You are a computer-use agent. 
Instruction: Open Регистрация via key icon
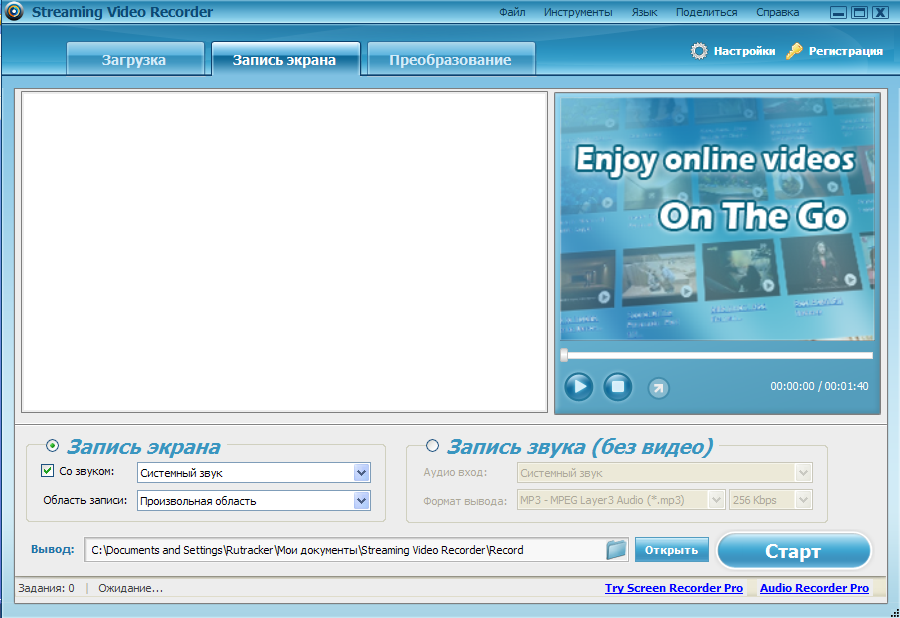pos(794,51)
